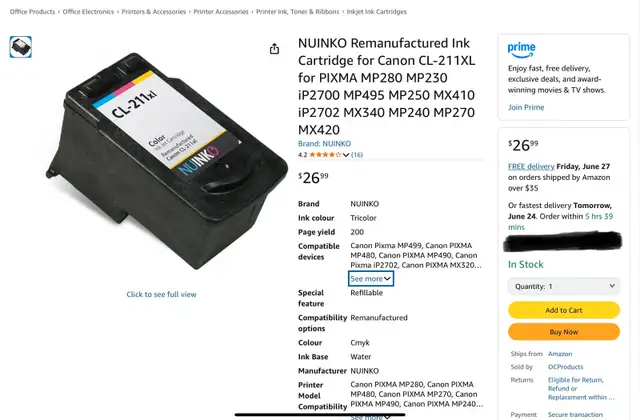This screenshot has width=640, height=420.
Task: Click the FREE delivery link
Action: (x=531, y=167)
